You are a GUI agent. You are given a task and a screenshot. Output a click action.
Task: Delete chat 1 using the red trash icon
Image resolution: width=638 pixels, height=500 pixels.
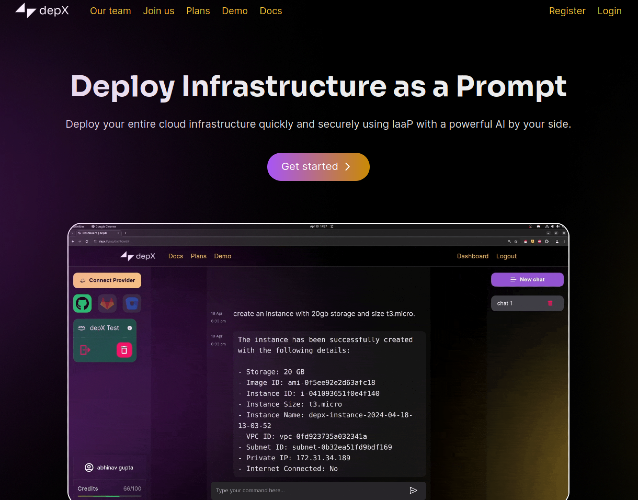click(550, 303)
